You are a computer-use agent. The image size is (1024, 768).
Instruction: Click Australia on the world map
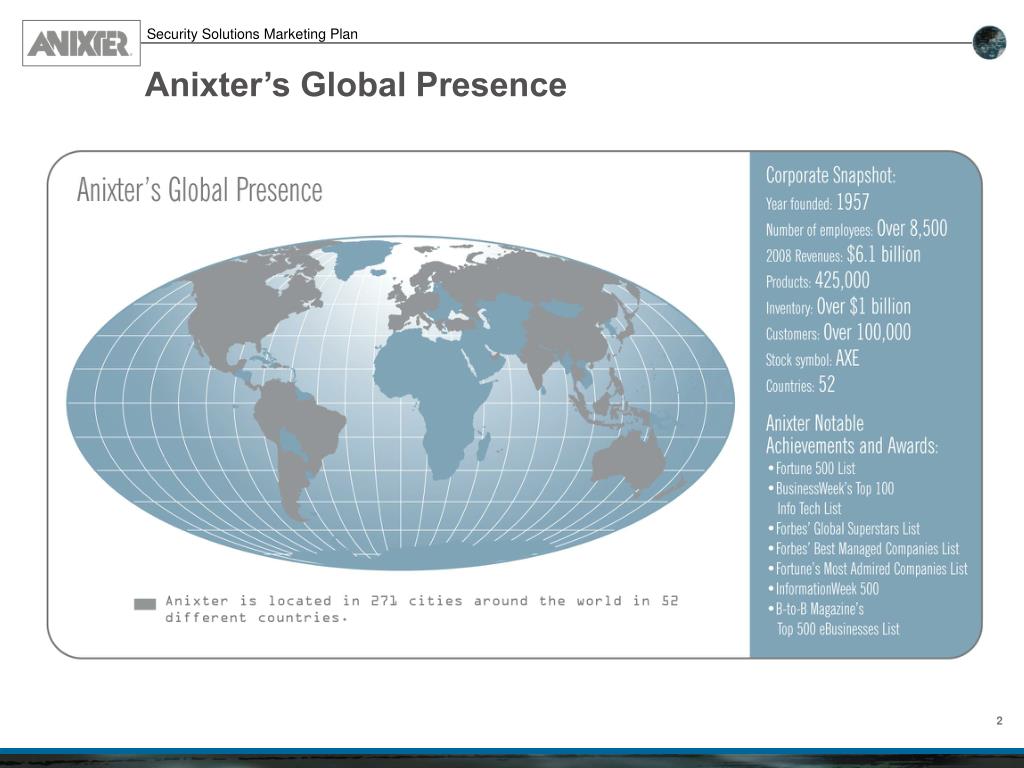pyautogui.click(x=630, y=462)
